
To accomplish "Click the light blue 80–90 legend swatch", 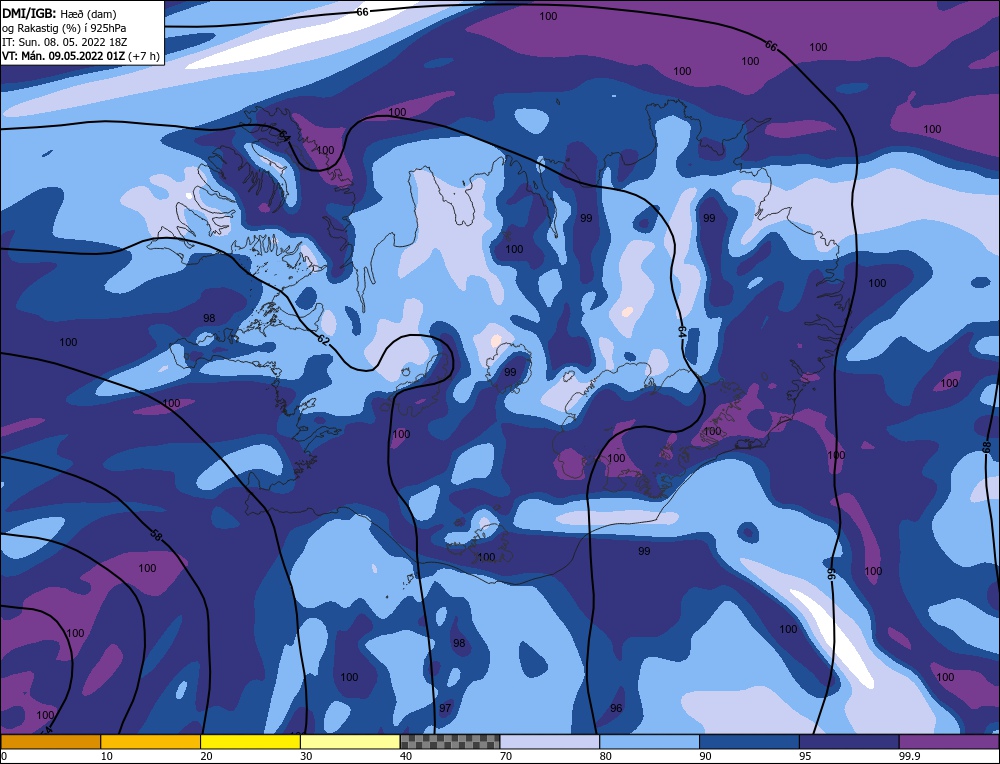I will tap(649, 741).
